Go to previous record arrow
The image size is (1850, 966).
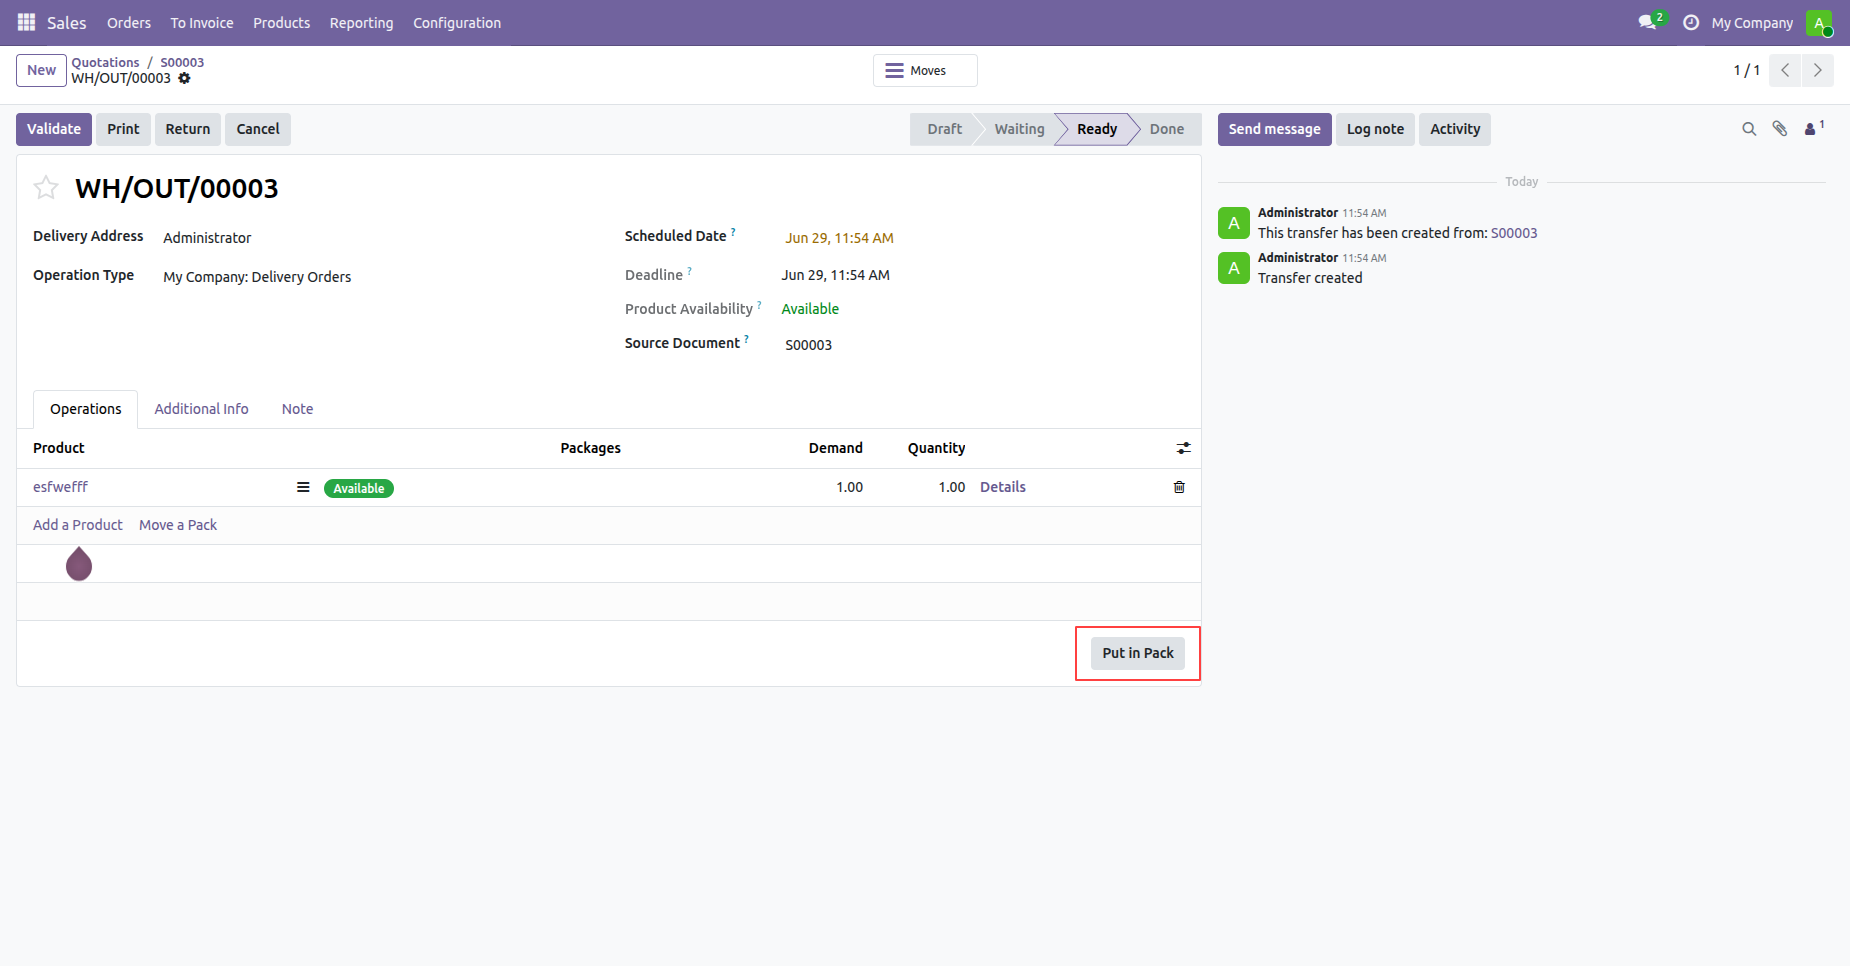tap(1785, 70)
